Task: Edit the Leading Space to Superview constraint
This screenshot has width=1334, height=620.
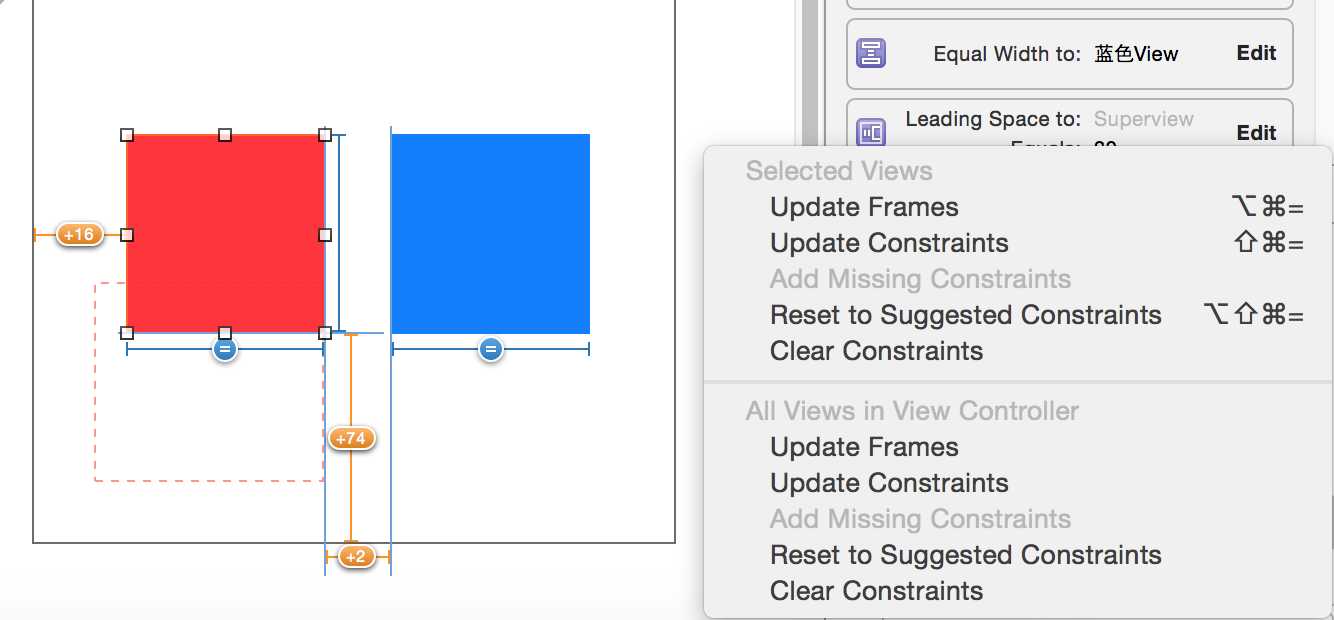Action: 1256,133
